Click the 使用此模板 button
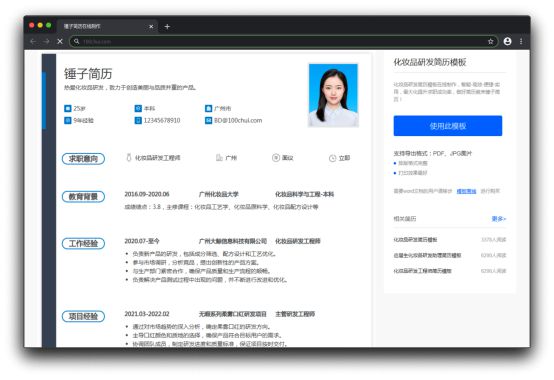 click(x=448, y=126)
